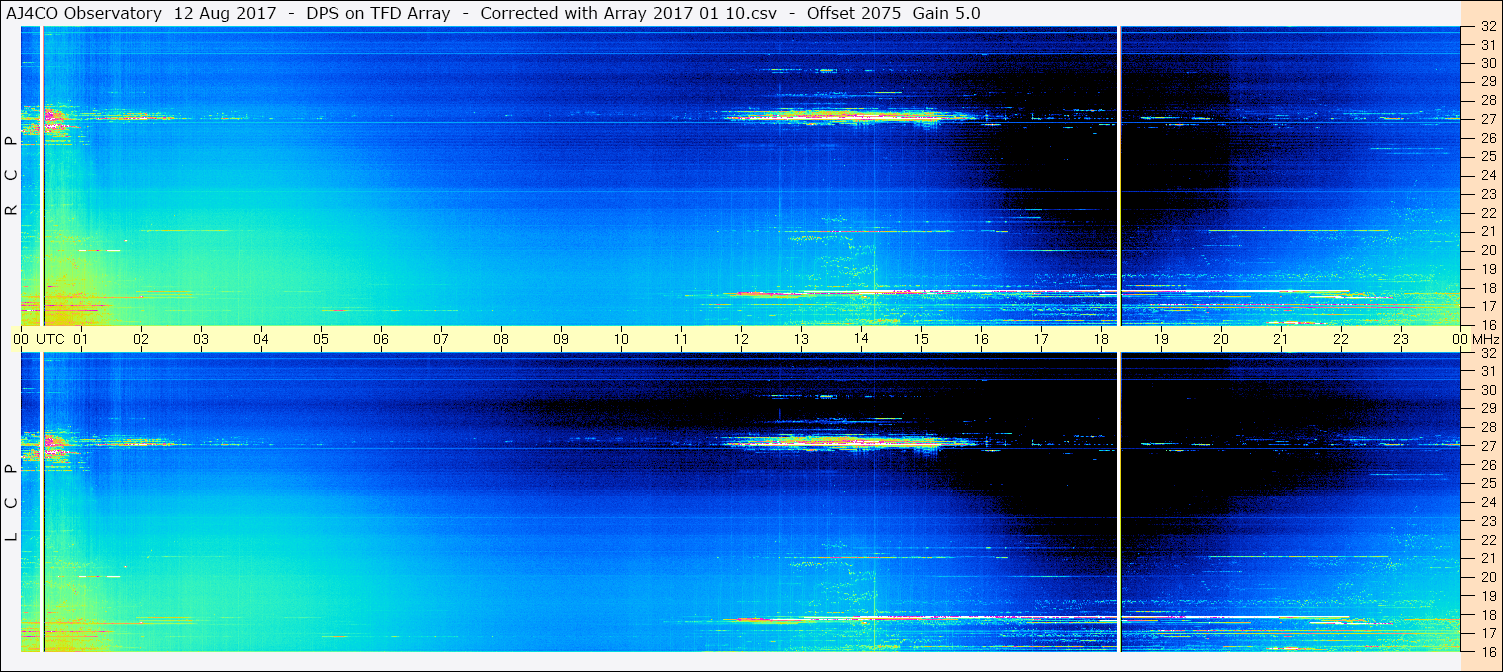Pick the "16" hour label on the time axis
Screen dimensions: 1503x672
click(x=981, y=339)
